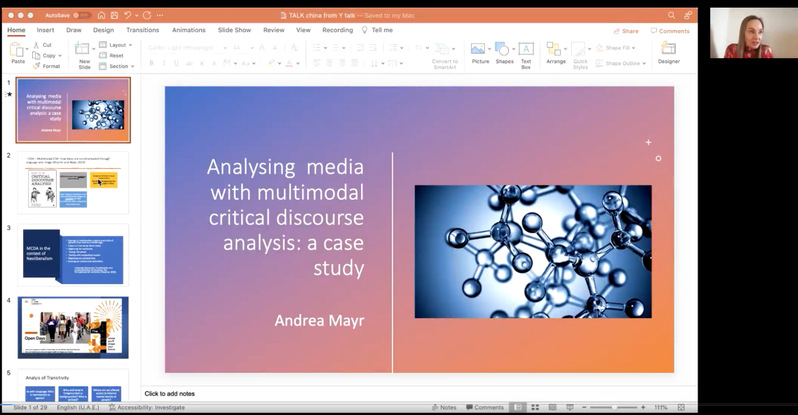
Task: Switch to the Transitions tab
Action: coord(142,30)
